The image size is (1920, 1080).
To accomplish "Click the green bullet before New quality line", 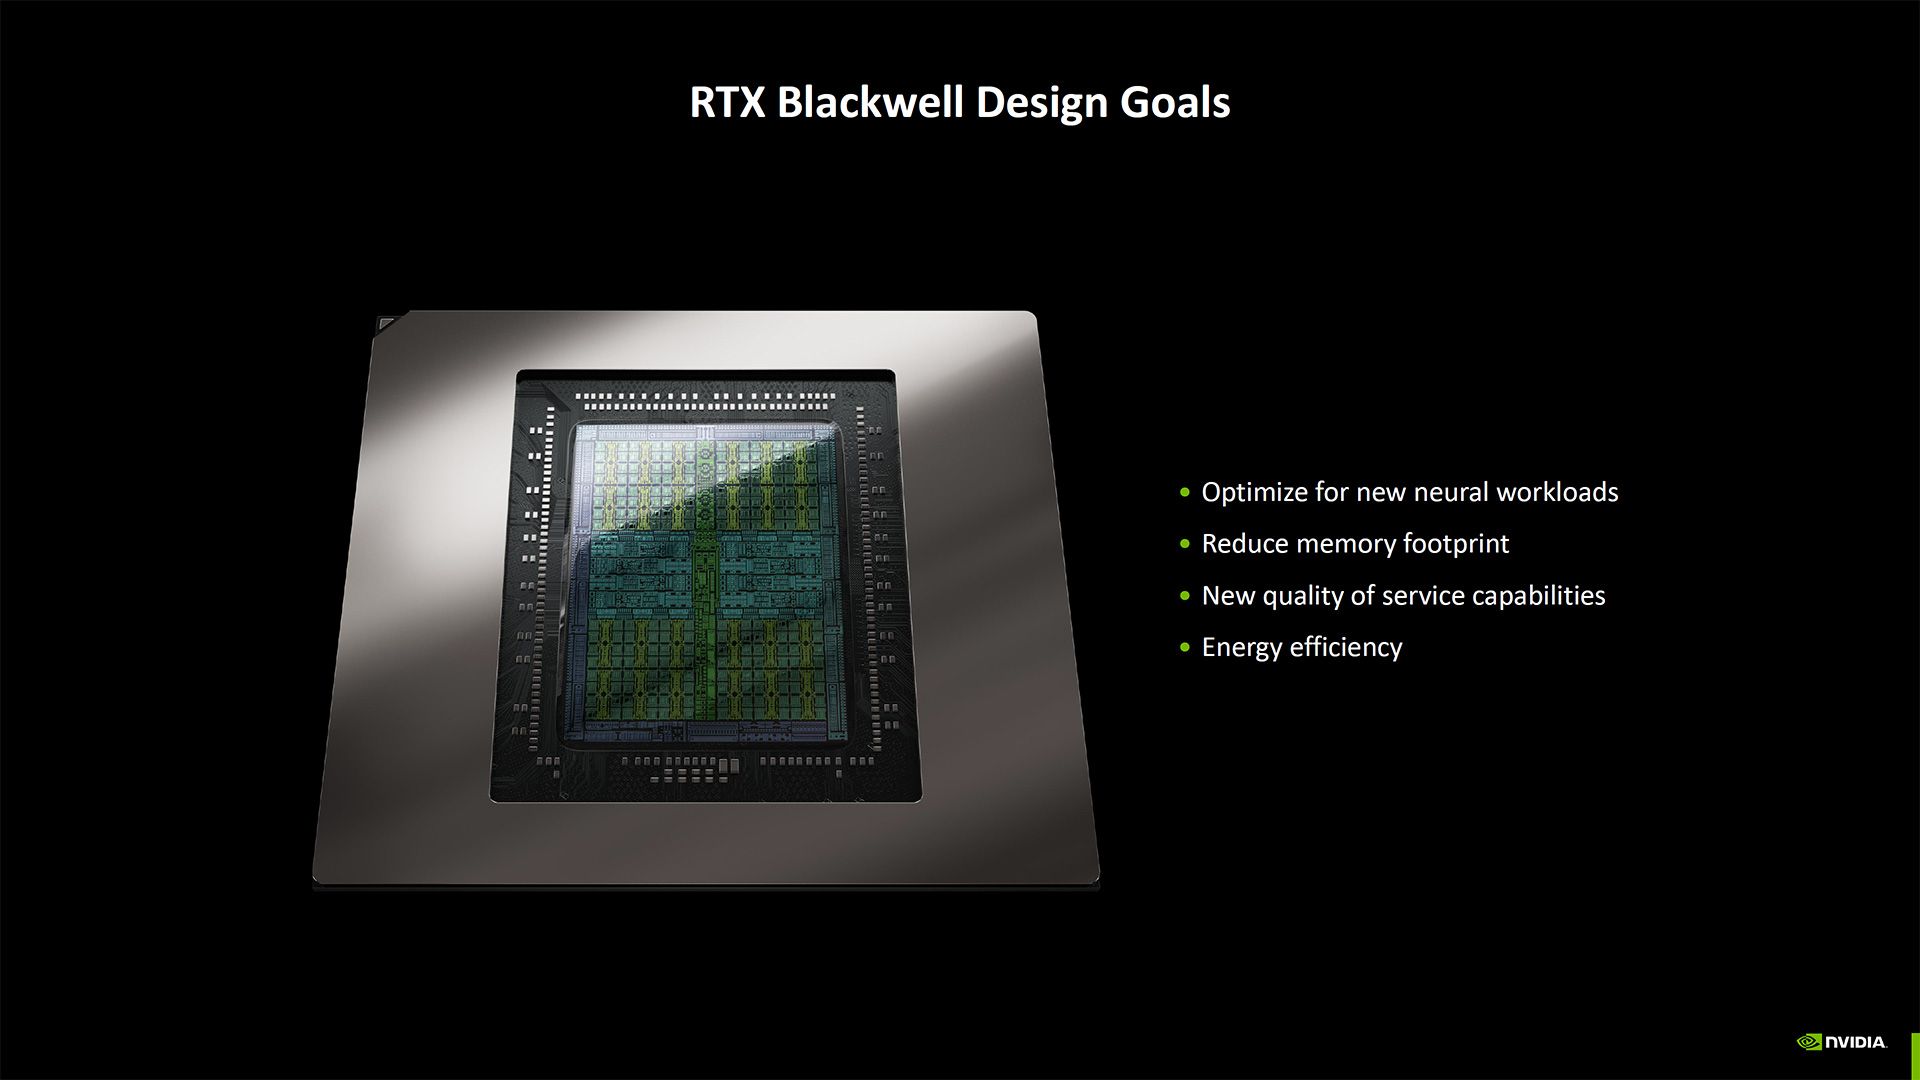I will point(1185,596).
